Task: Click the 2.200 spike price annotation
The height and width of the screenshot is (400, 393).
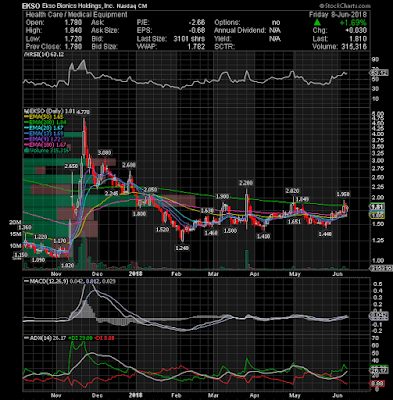Action: [x=246, y=183]
